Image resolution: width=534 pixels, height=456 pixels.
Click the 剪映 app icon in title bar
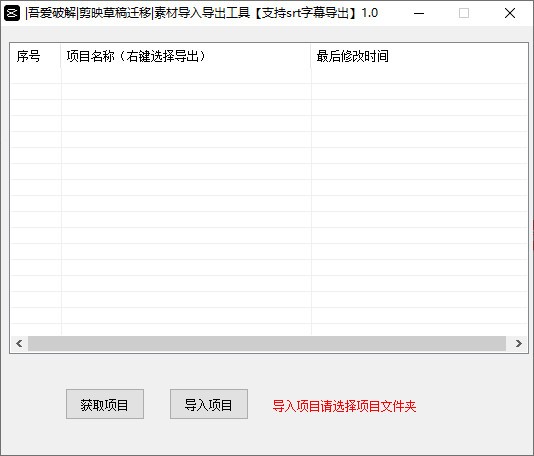12,13
